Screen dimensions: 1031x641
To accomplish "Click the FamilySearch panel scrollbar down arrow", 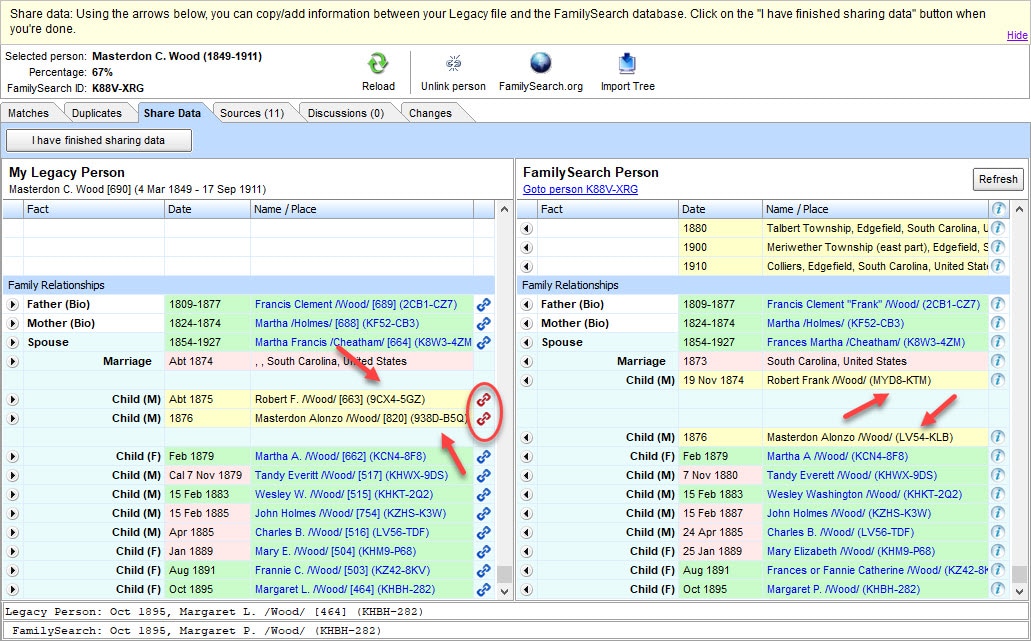I will [1019, 591].
